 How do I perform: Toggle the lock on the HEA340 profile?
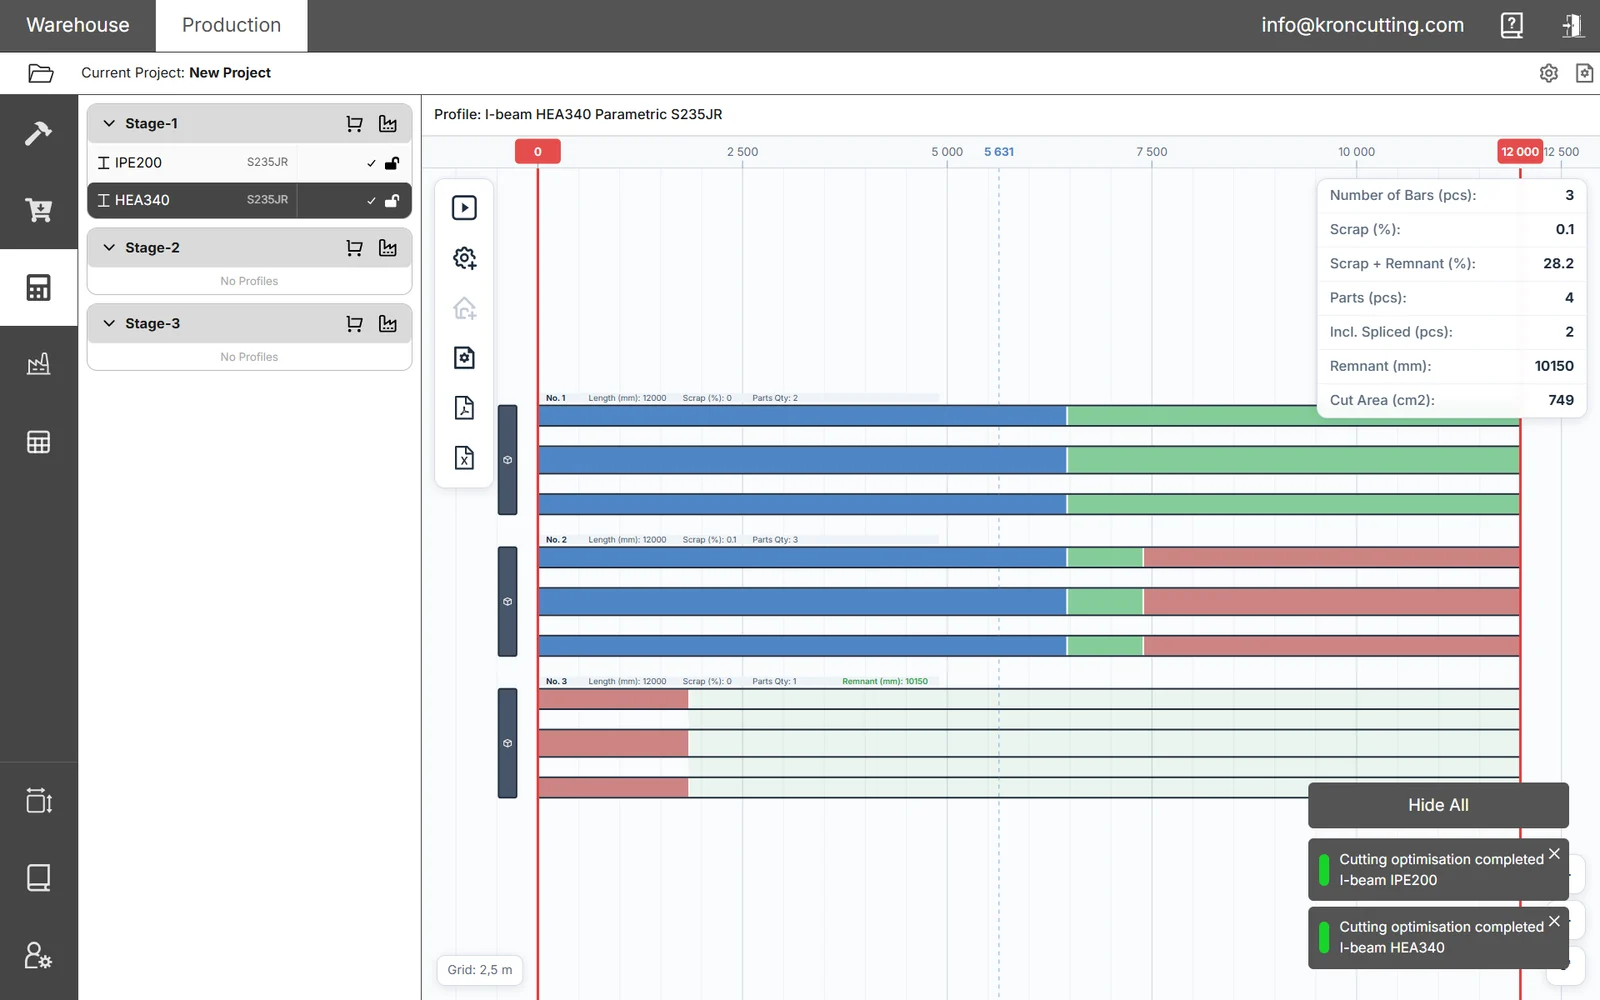(392, 200)
